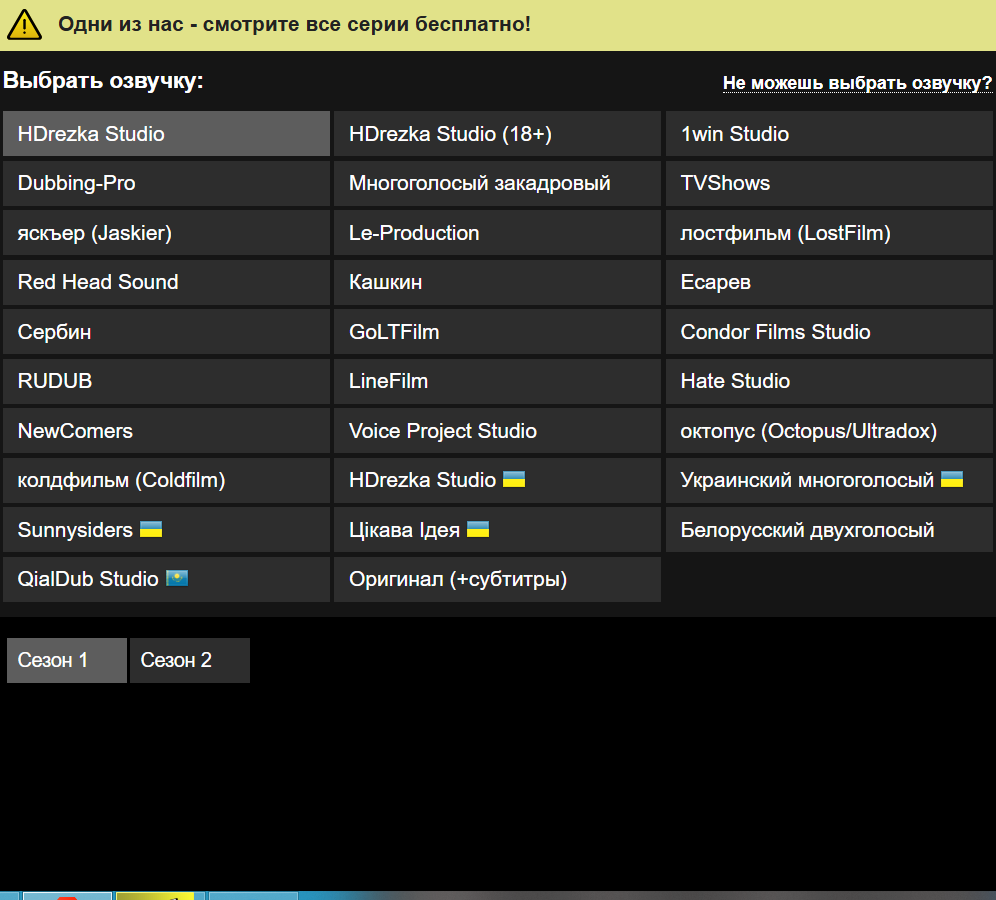The height and width of the screenshot is (900, 996).
Task: Select LineFilm voiceover
Action: [x=497, y=381]
